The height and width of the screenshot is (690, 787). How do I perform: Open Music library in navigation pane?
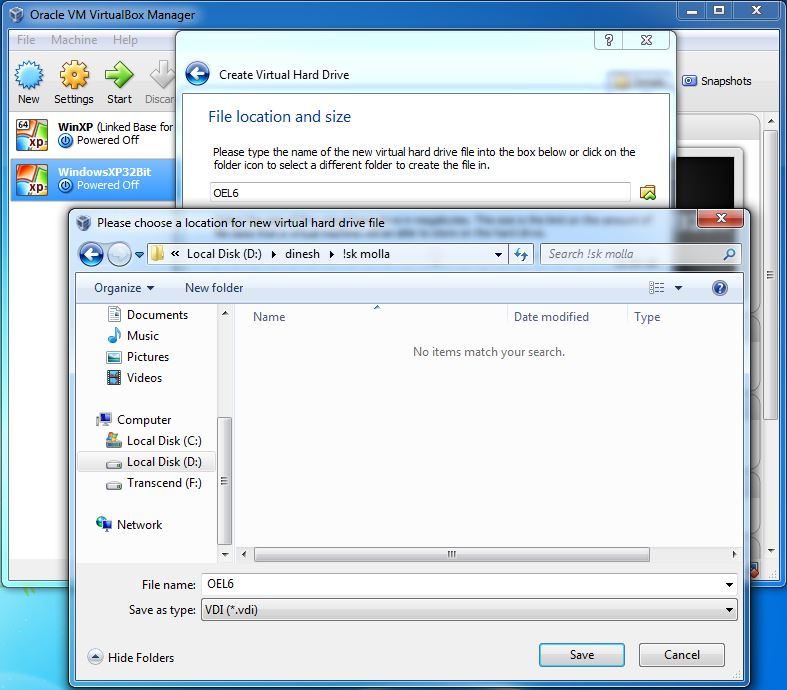(x=134, y=336)
